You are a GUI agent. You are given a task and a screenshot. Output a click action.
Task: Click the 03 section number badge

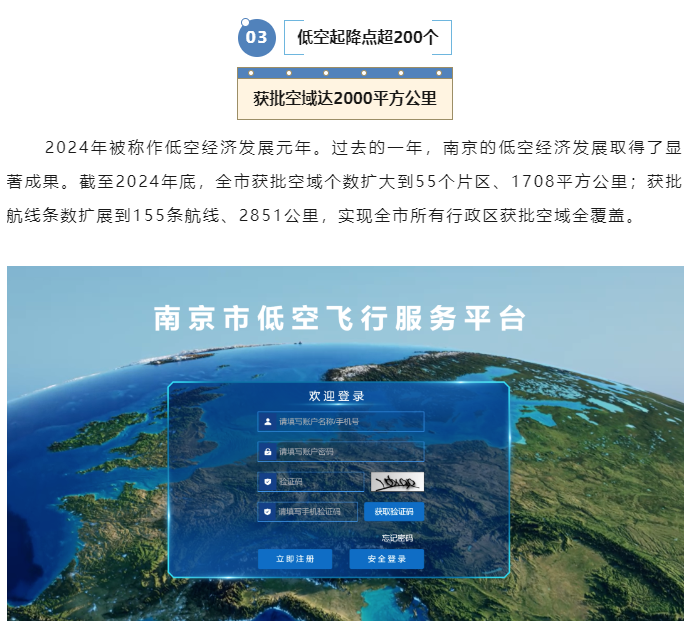(257, 37)
